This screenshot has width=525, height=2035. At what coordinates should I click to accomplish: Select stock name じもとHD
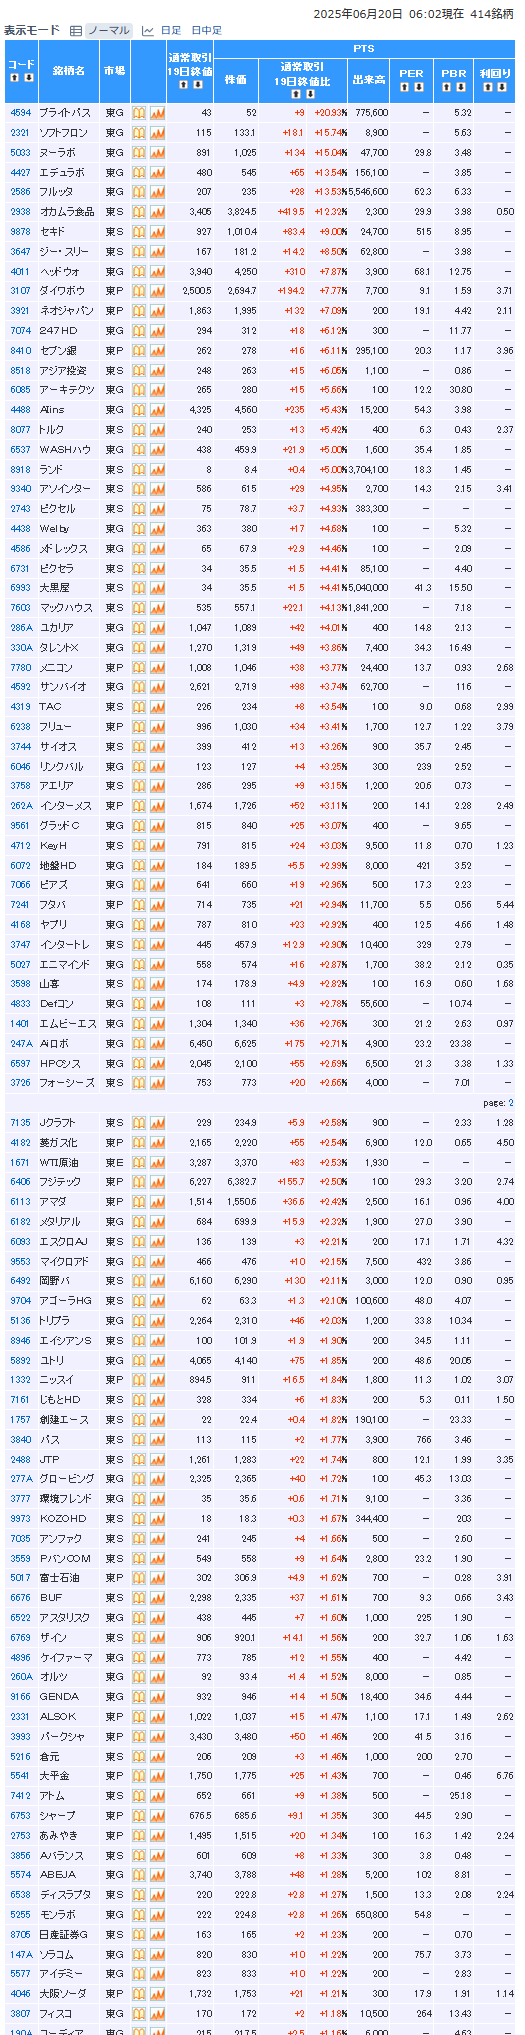(60, 1400)
